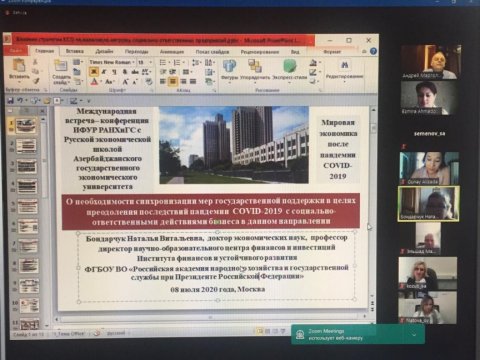Select slide 10 thumbnail in panel
Viewport: 480px width, 360px height.
(x=29, y=306)
